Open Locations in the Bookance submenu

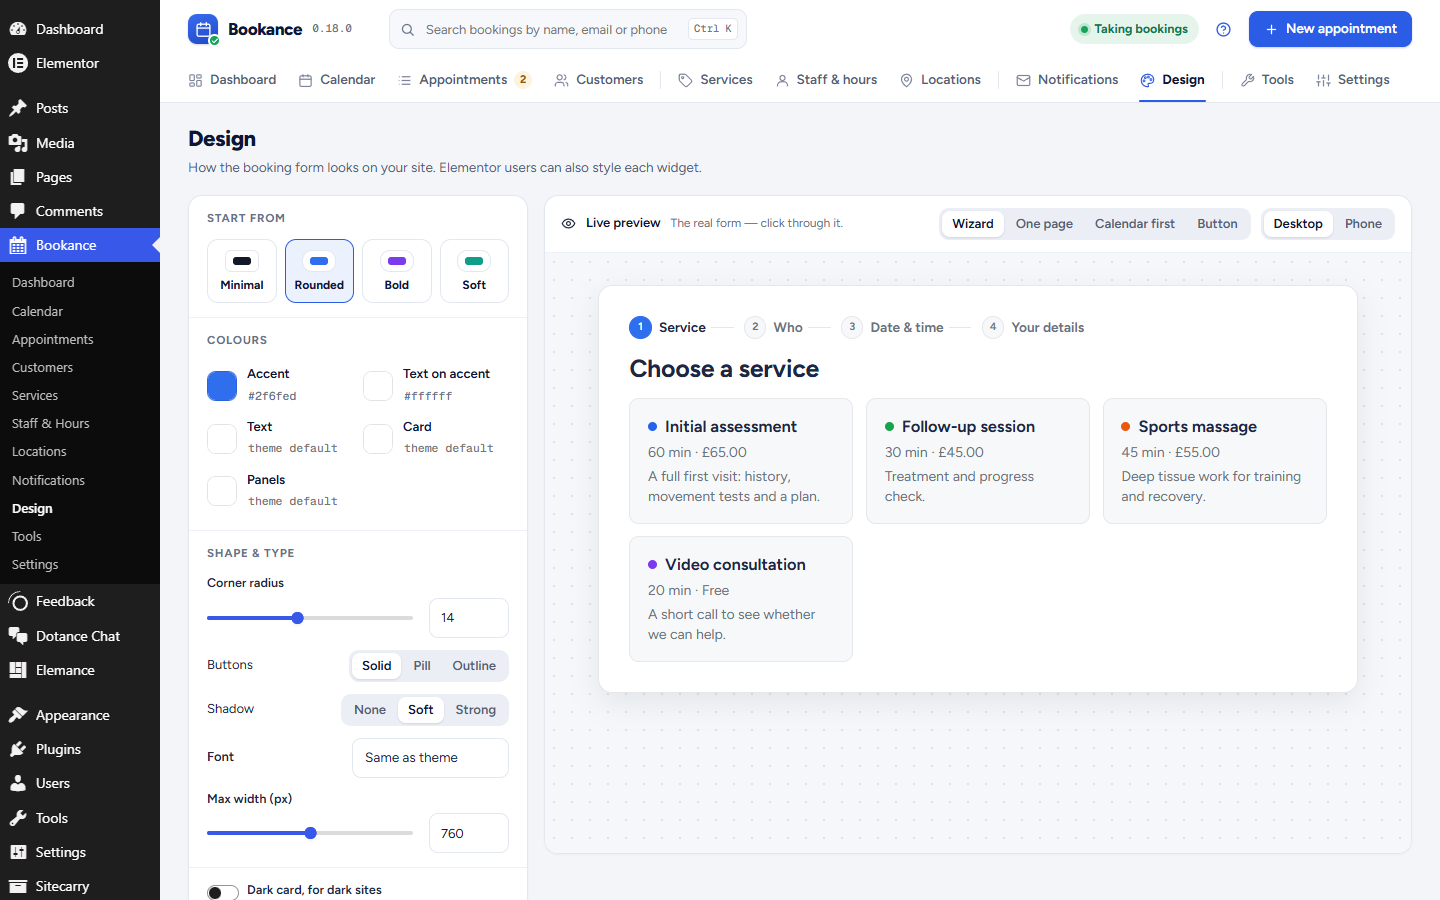point(39,452)
